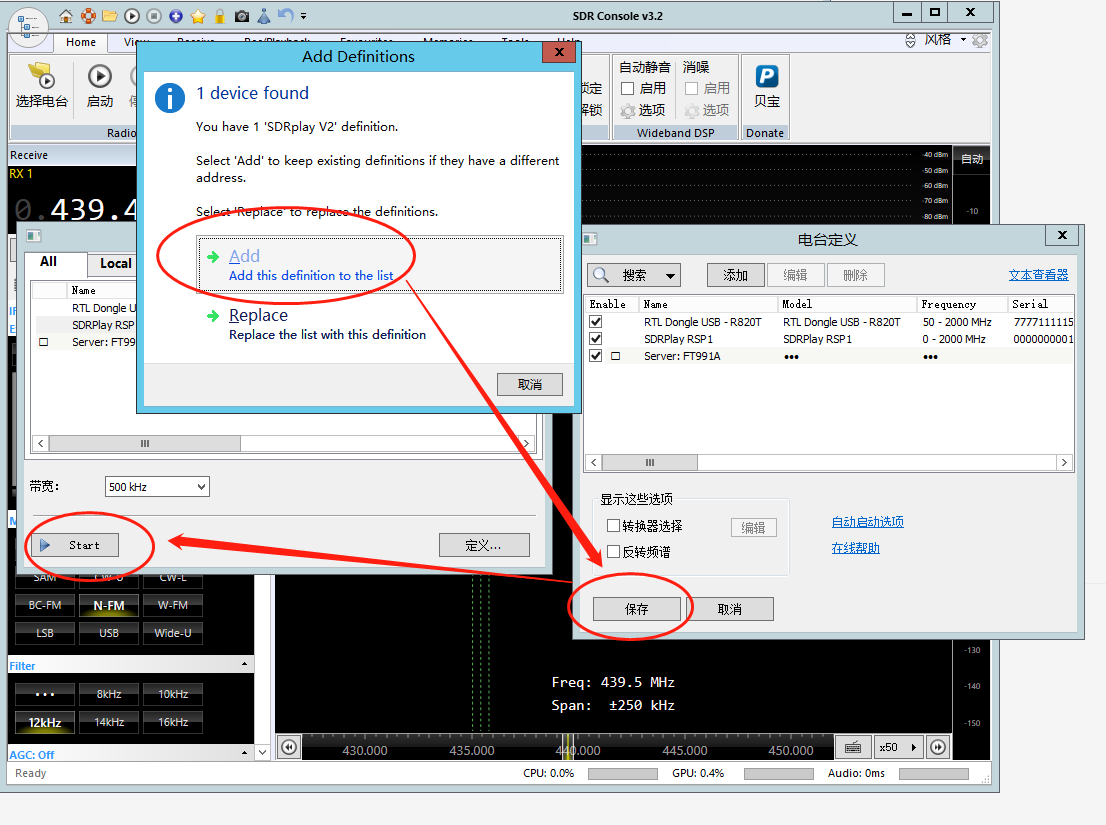
Task: Click the ribbon collapse icon left of 风格
Action: [911, 40]
